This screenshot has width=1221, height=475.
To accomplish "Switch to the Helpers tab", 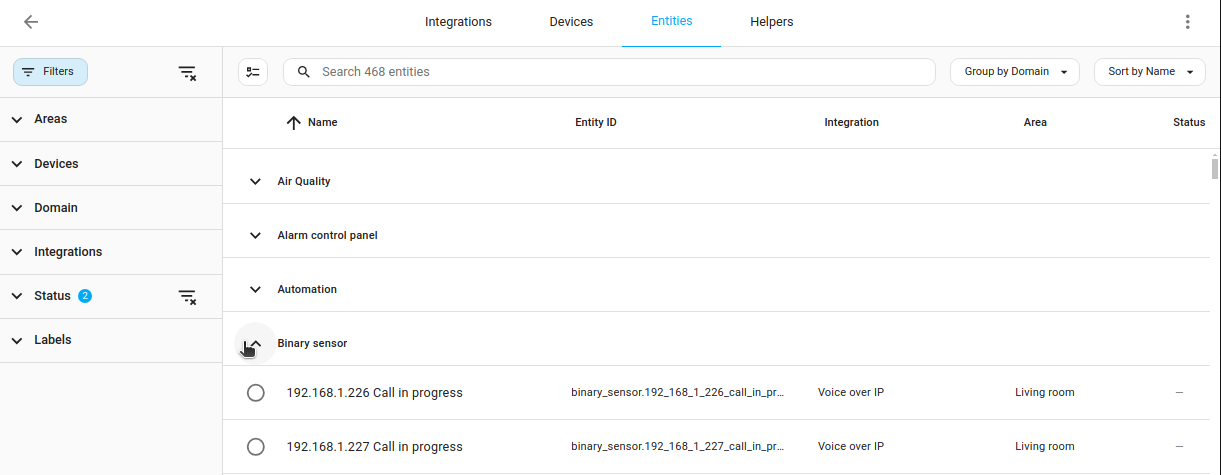I will click(771, 22).
